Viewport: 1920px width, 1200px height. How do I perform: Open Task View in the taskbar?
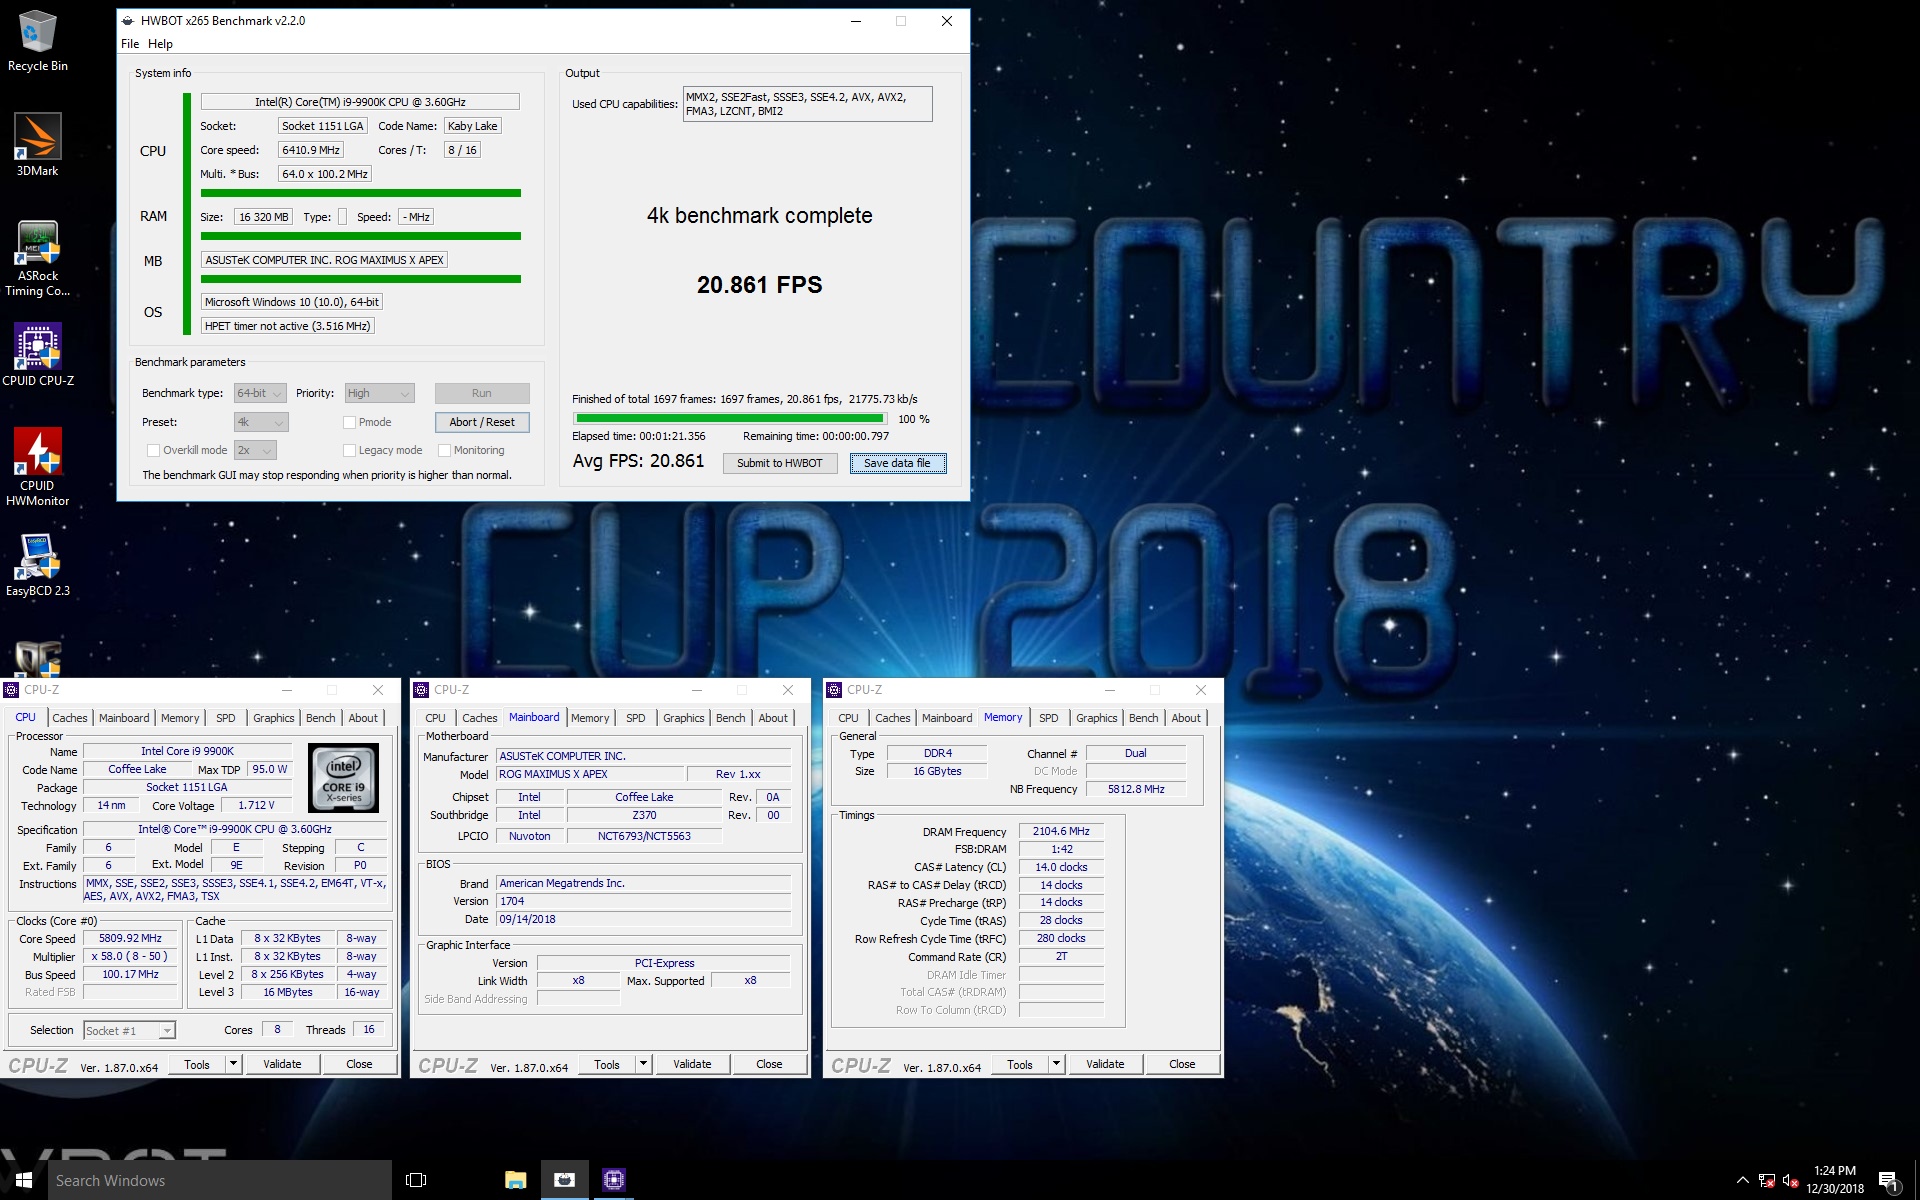pos(416,1180)
